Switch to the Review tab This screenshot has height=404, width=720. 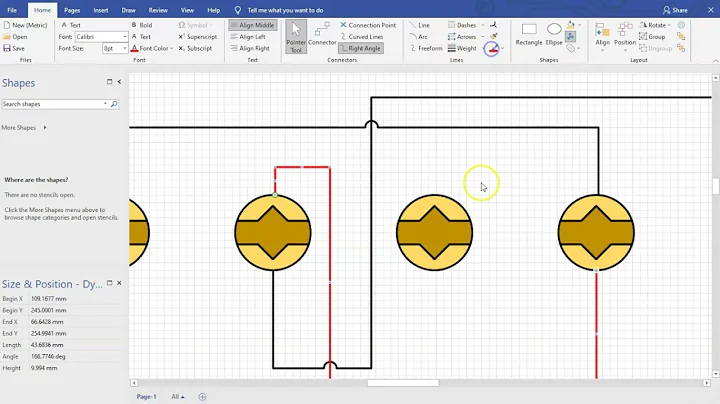pyautogui.click(x=158, y=10)
